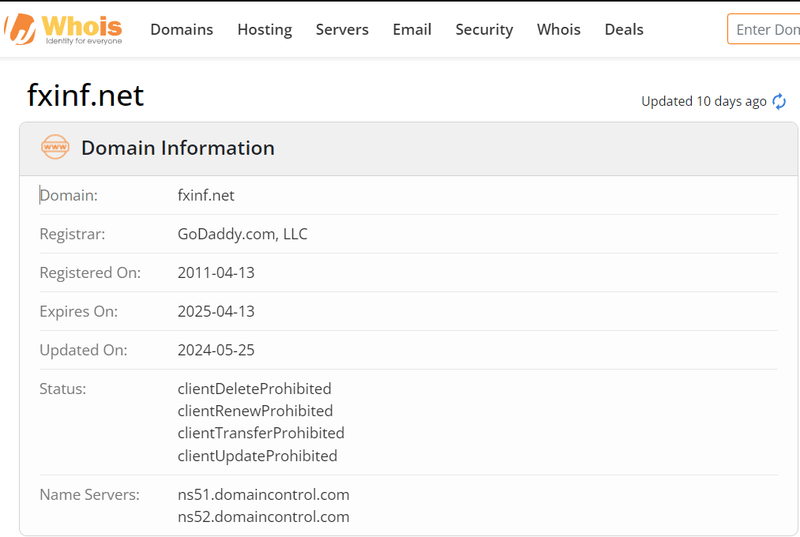The height and width of the screenshot is (537, 800).
Task: Select the clientUpdateProhibited status
Action: (x=257, y=456)
